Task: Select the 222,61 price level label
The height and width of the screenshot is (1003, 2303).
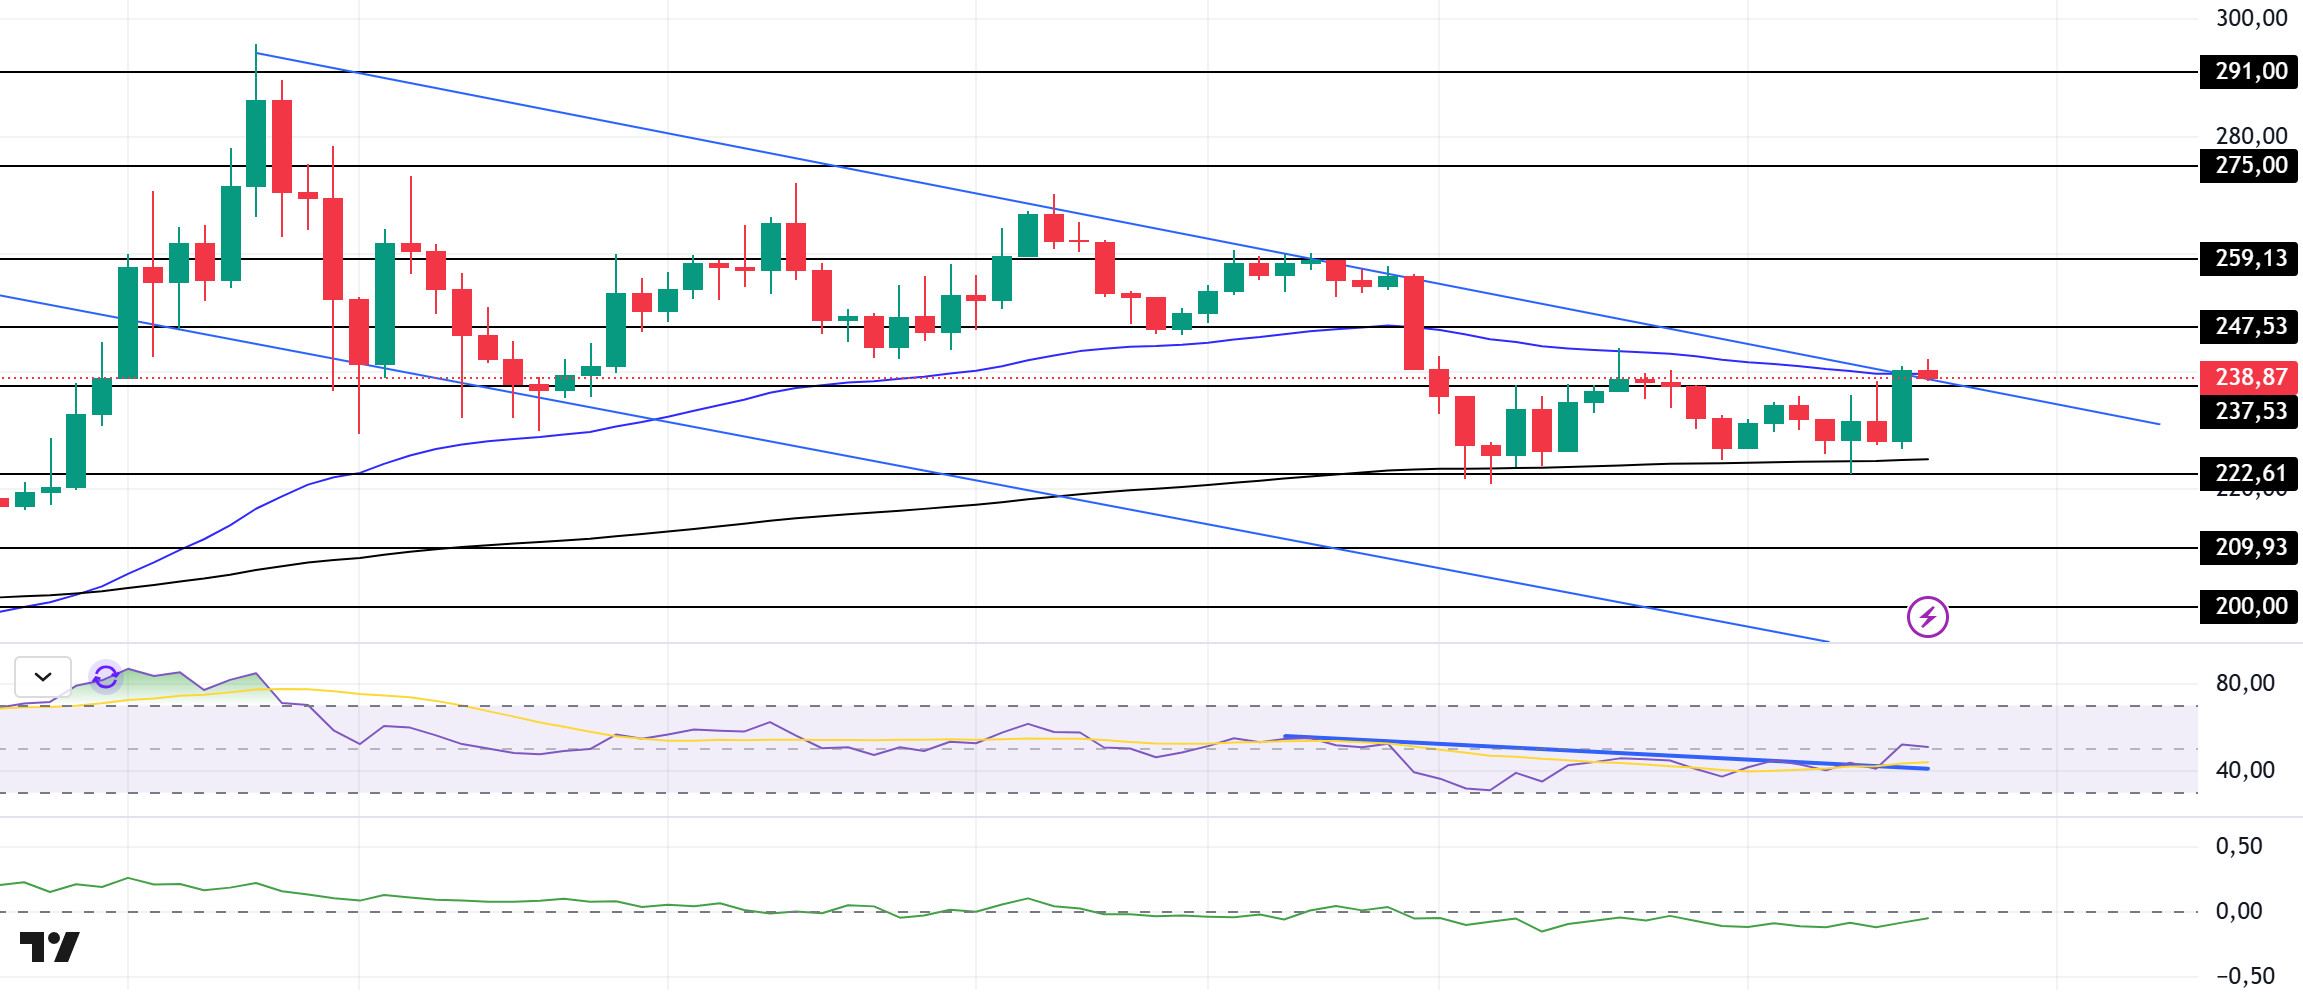Action: [x=2249, y=473]
